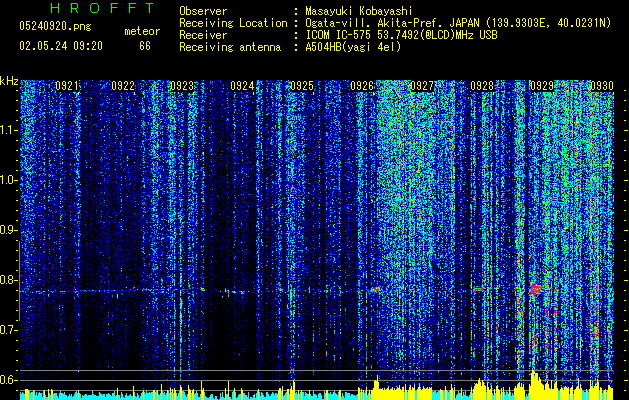The image size is (629, 400).
Task: Click the observer name Masayuki Kobayashi
Action: tap(359, 11)
